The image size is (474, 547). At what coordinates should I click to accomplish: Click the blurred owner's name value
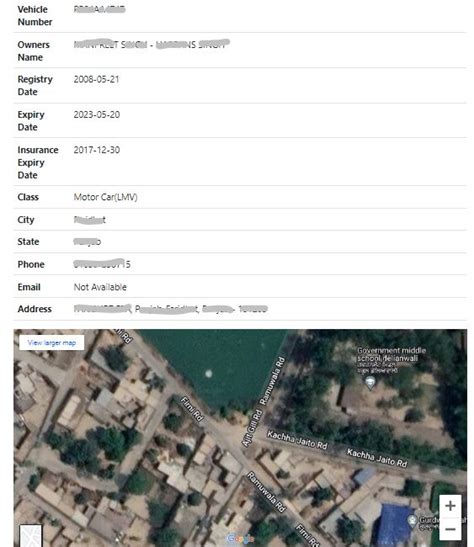(x=152, y=44)
